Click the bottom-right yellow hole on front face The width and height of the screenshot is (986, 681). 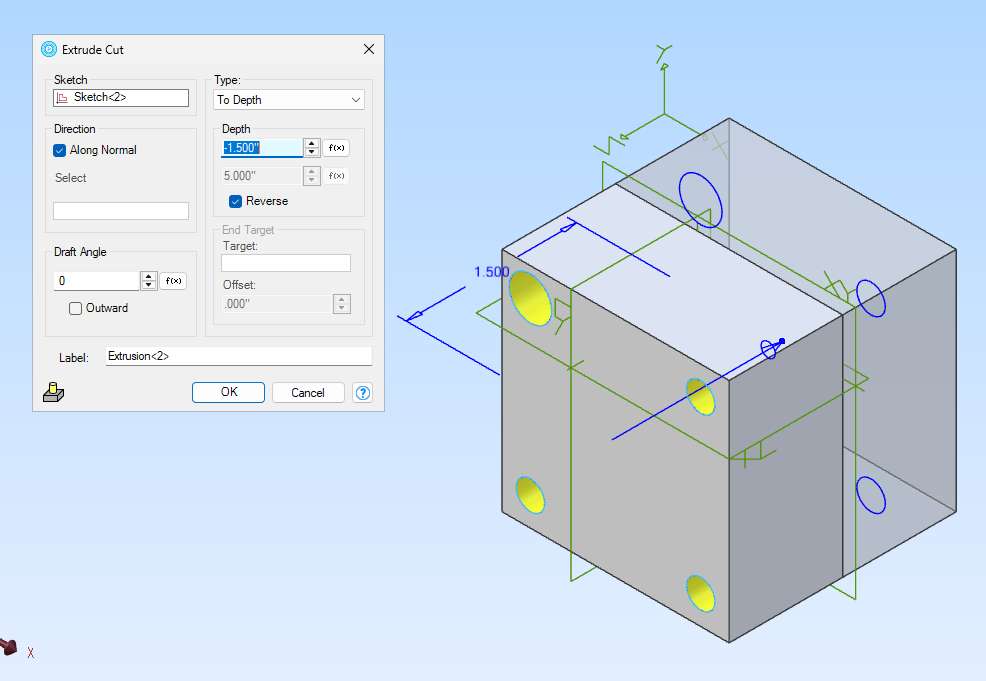tap(701, 593)
